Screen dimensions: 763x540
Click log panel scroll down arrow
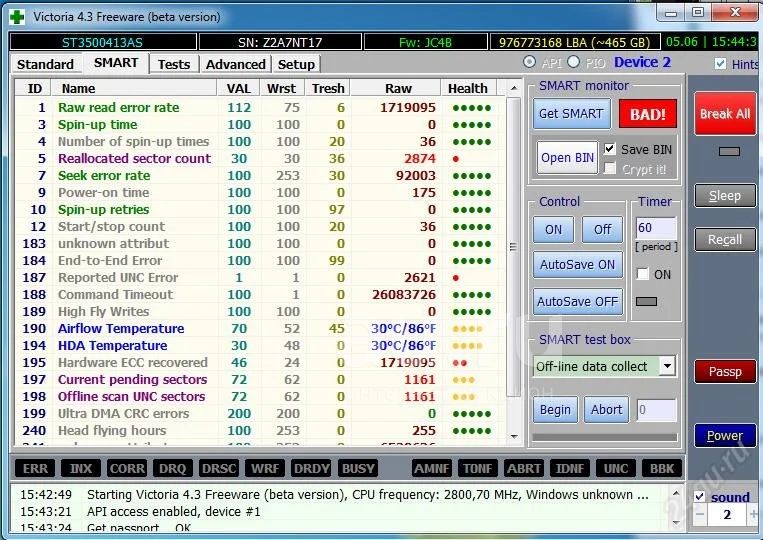pos(676,523)
